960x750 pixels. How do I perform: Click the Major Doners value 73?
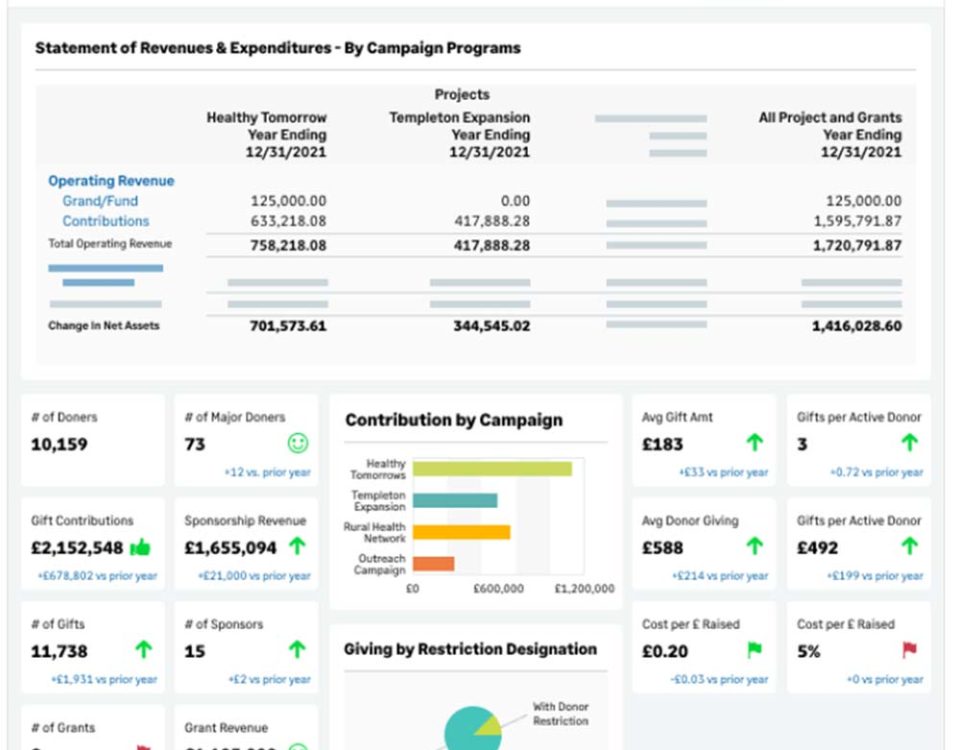[x=195, y=444]
